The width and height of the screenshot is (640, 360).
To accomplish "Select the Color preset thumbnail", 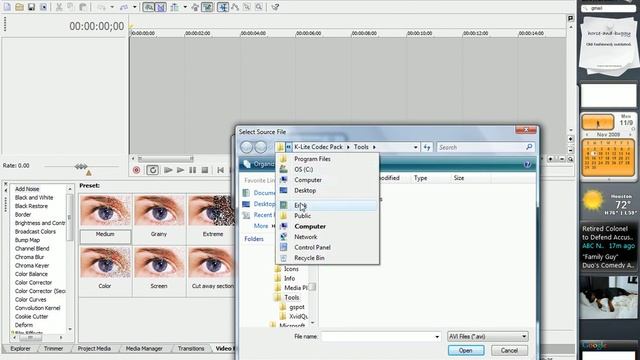I will [x=105, y=263].
